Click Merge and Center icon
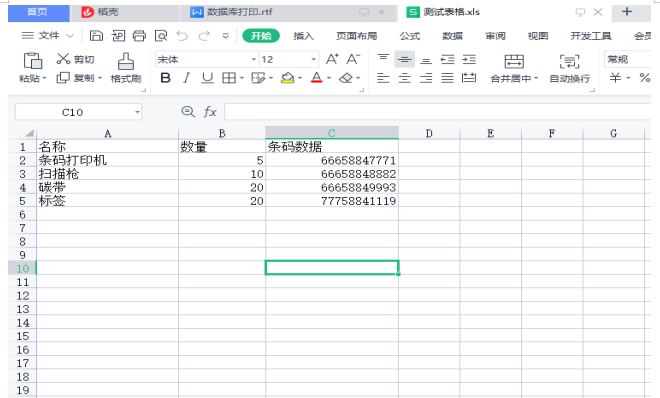660x398 pixels. [514, 61]
